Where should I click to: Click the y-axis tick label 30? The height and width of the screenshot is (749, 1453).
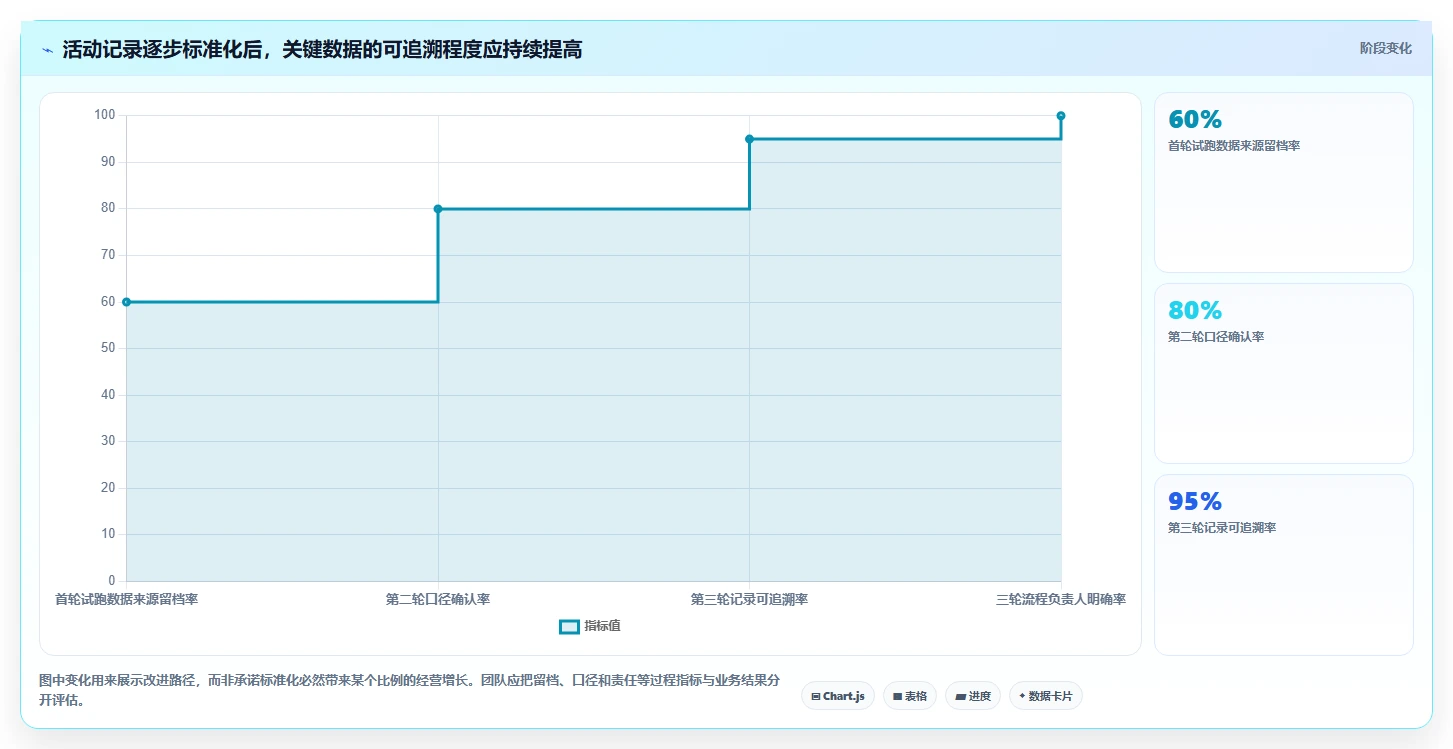[x=108, y=441]
